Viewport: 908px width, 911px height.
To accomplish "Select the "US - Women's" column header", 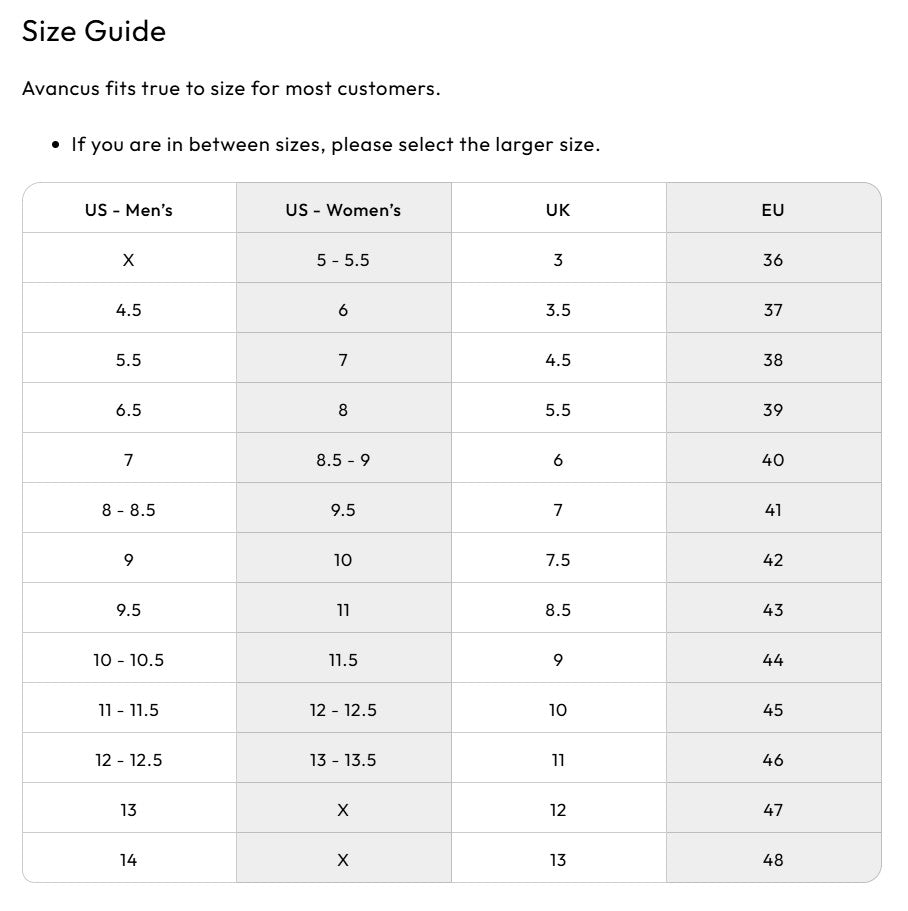I will 343,210.
